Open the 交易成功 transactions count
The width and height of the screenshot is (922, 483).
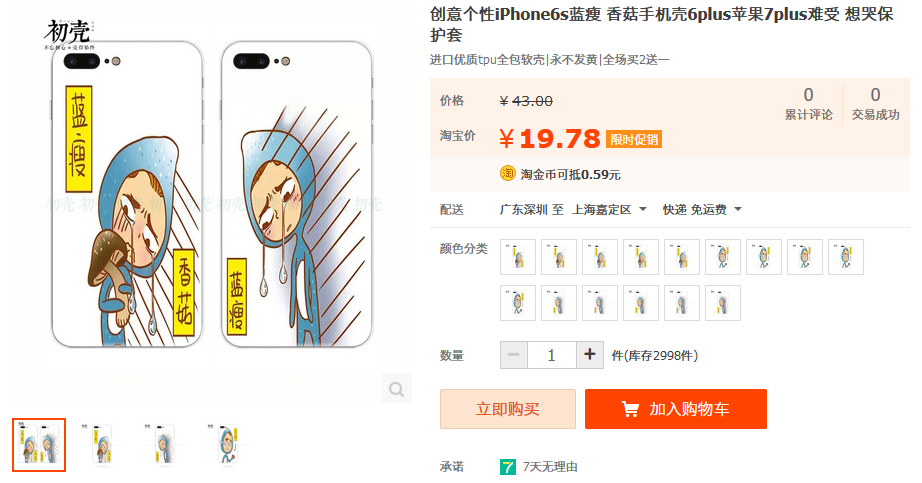tap(876, 104)
